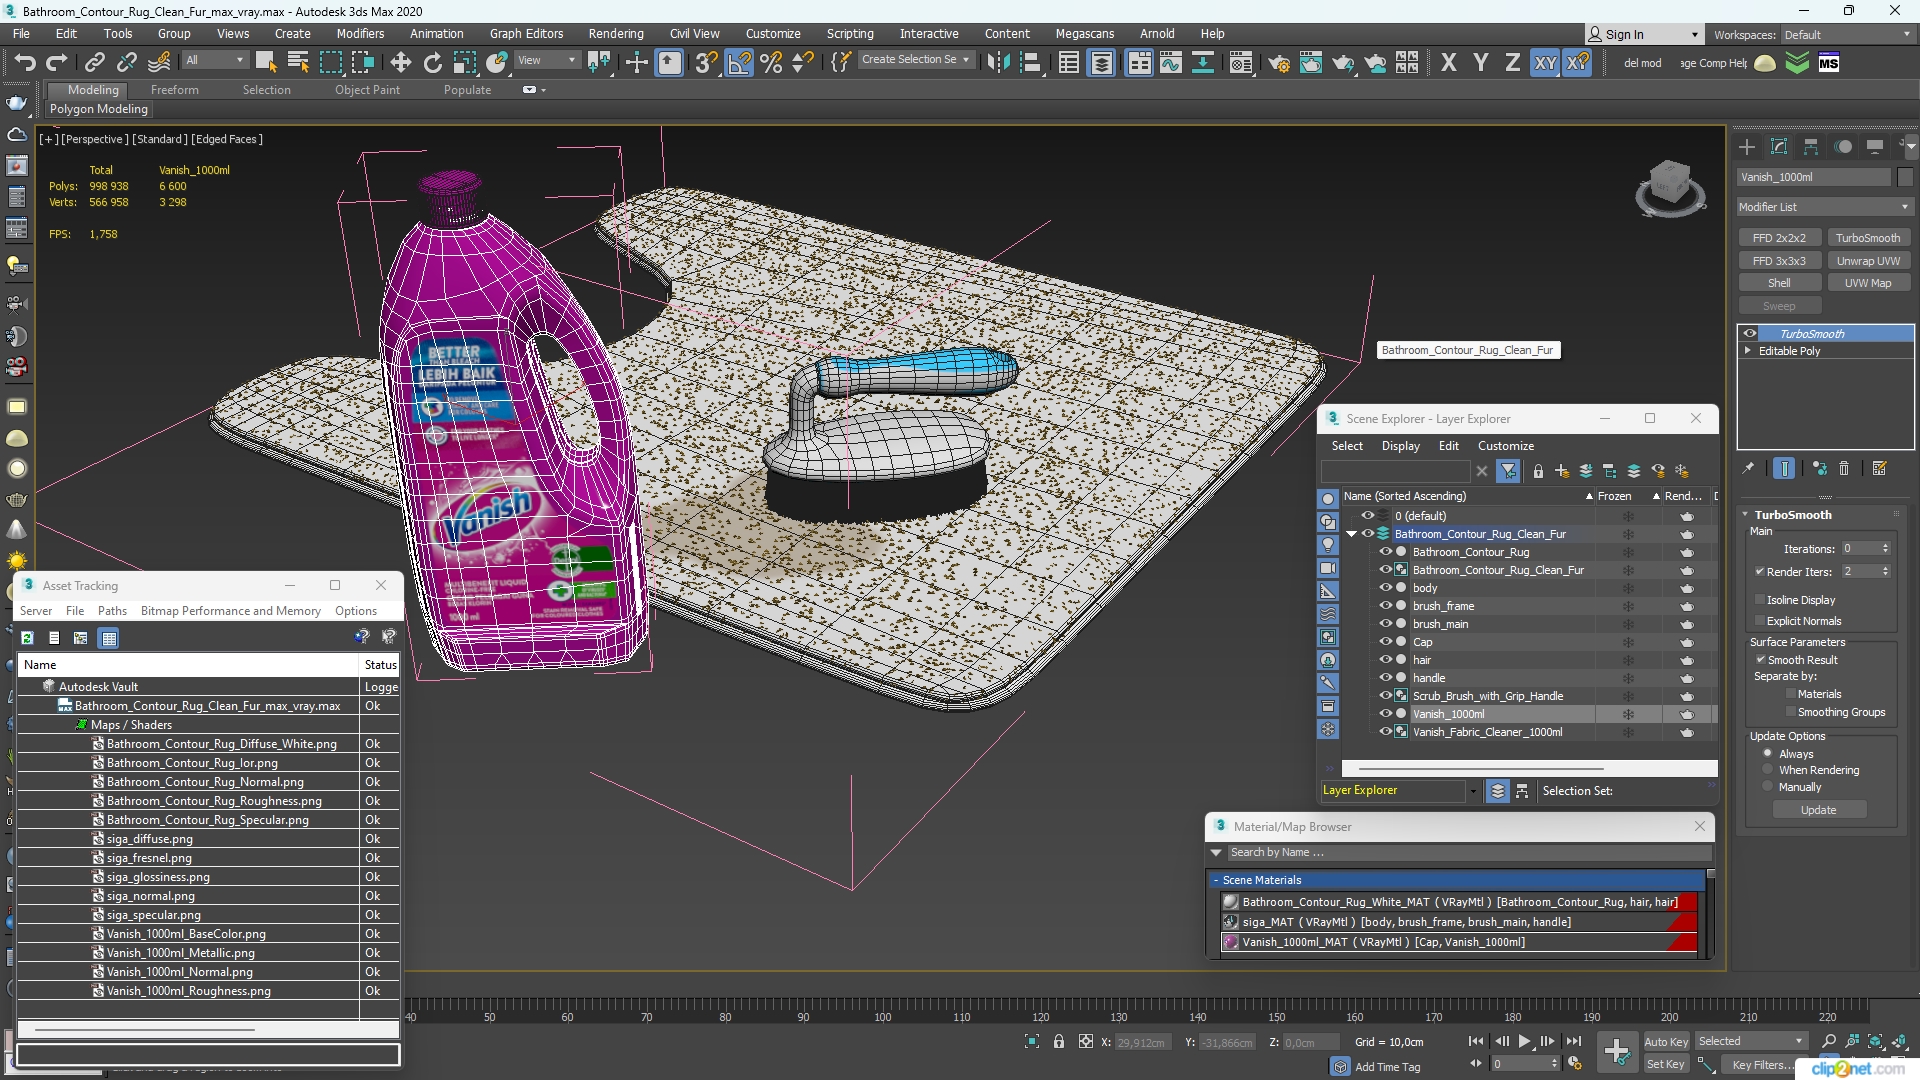The width and height of the screenshot is (1920, 1080).
Task: Switch to the Freeform ribbon tab
Action: tap(175, 90)
